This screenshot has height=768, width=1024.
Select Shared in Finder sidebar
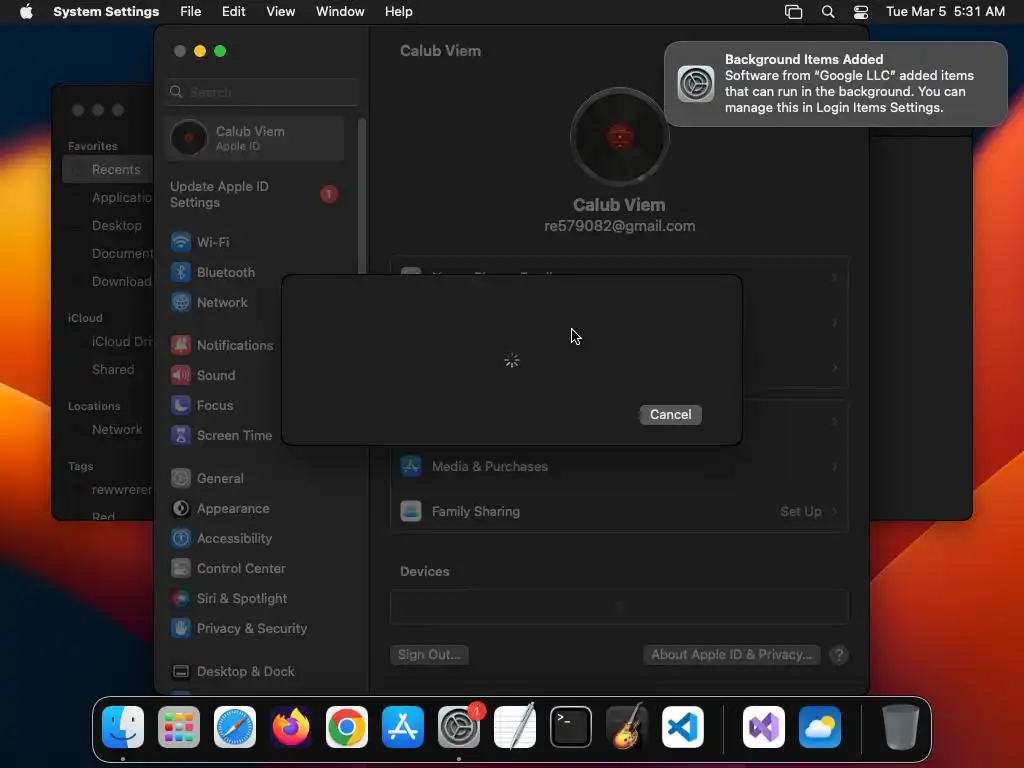pyautogui.click(x=108, y=370)
